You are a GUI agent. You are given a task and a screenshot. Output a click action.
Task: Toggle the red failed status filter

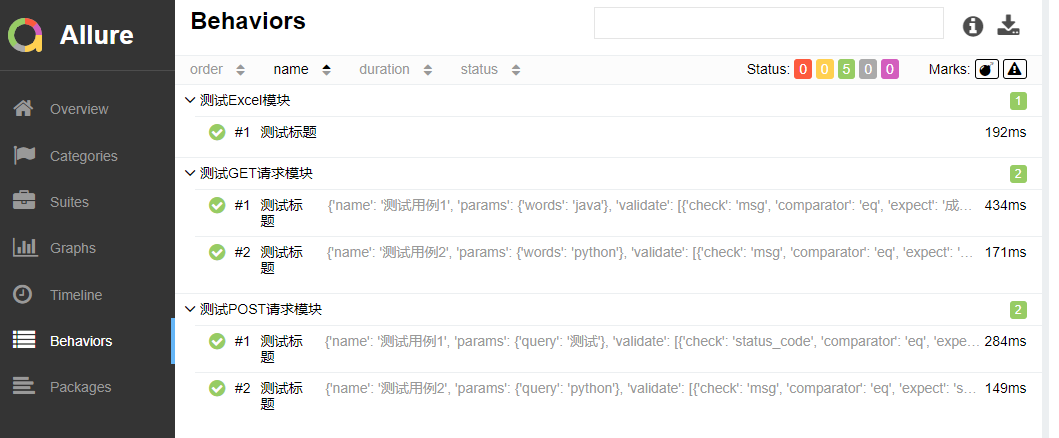click(x=802, y=69)
